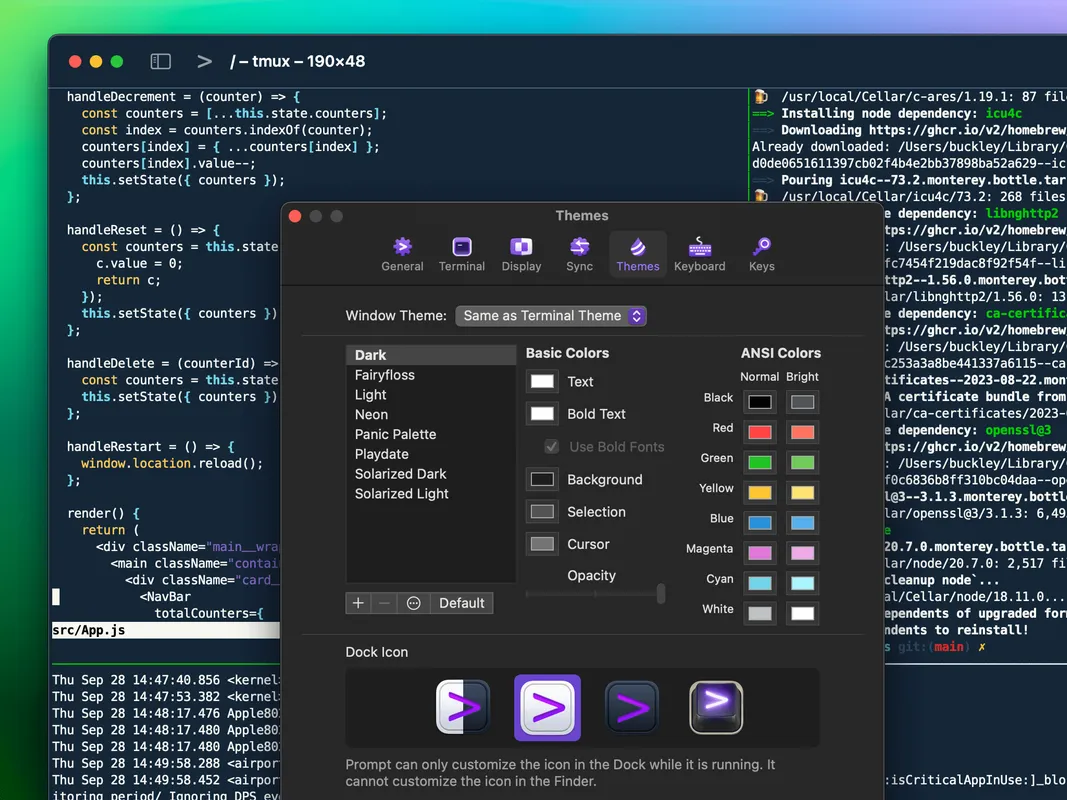Screen dimensions: 1067x800
Task: Select the Solarized Dark theme
Action: click(x=400, y=474)
